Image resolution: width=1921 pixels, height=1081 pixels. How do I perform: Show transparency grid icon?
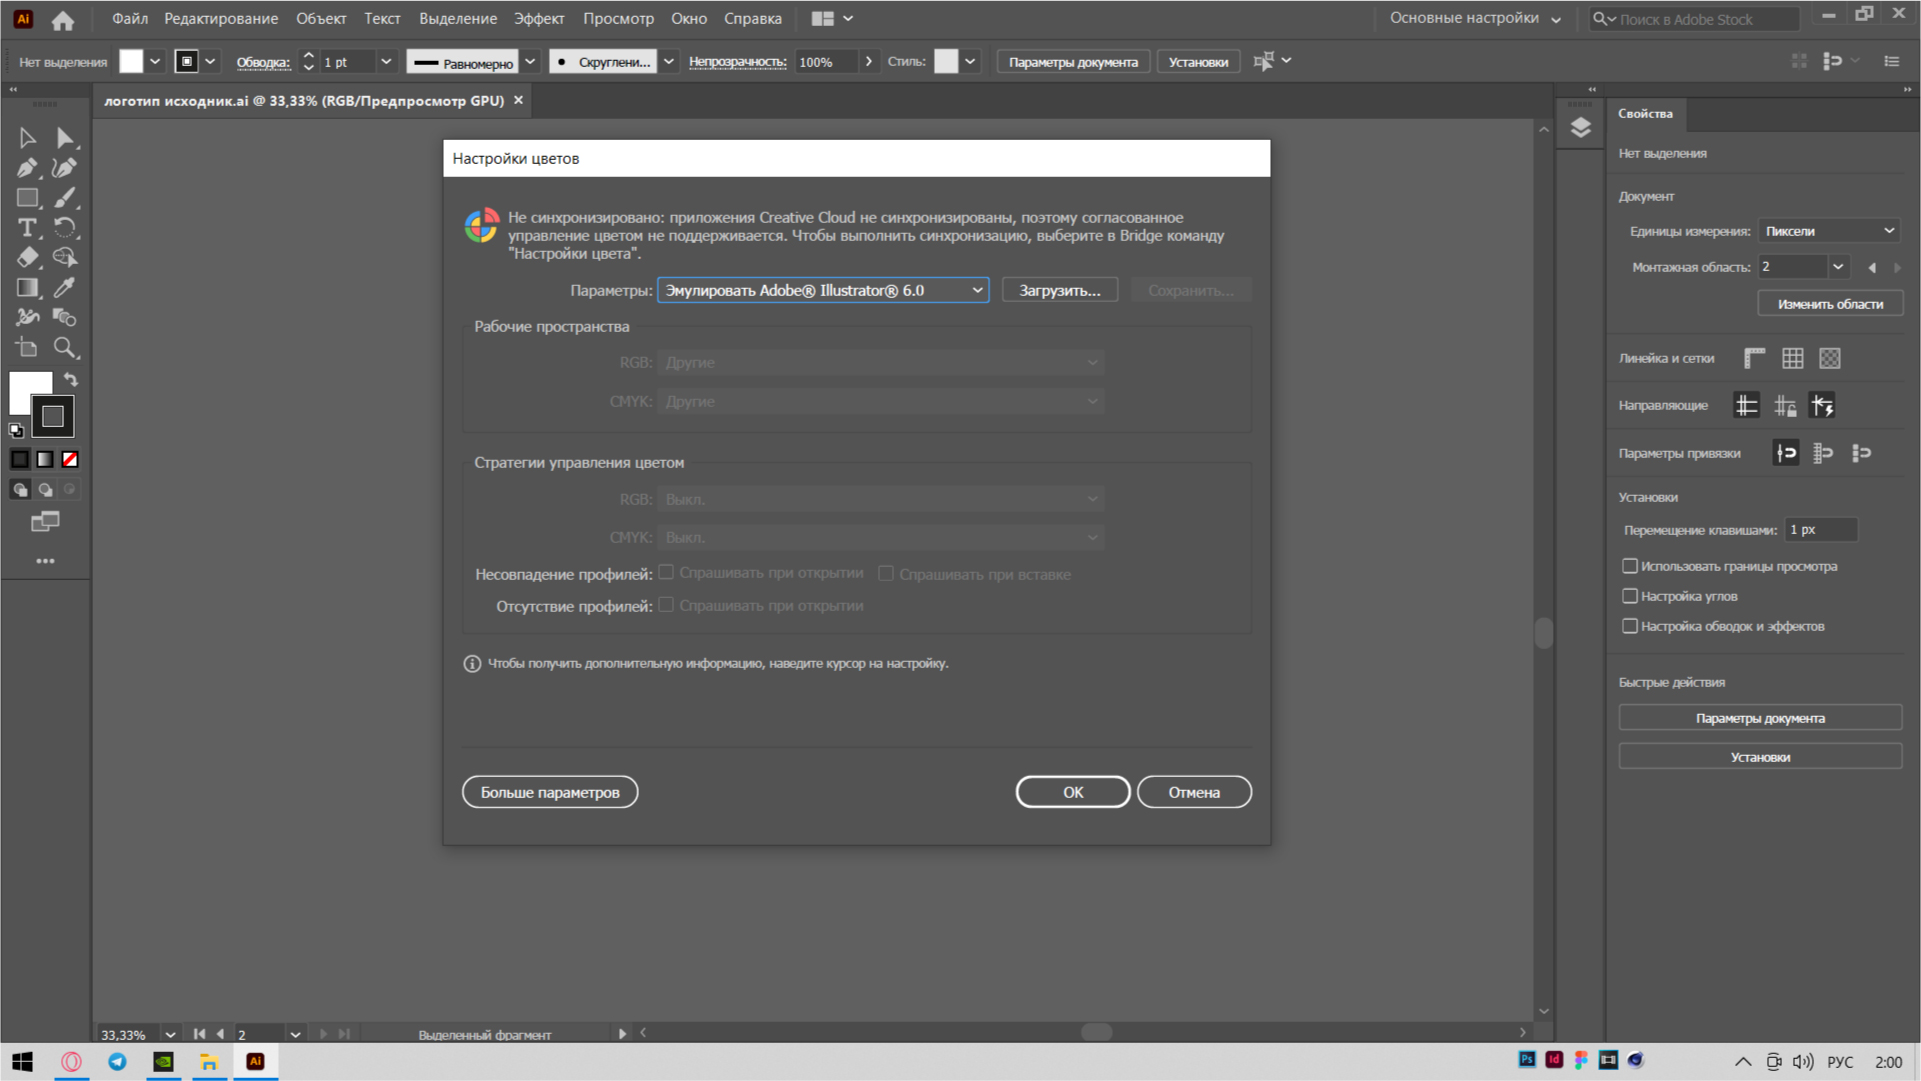click(1830, 358)
